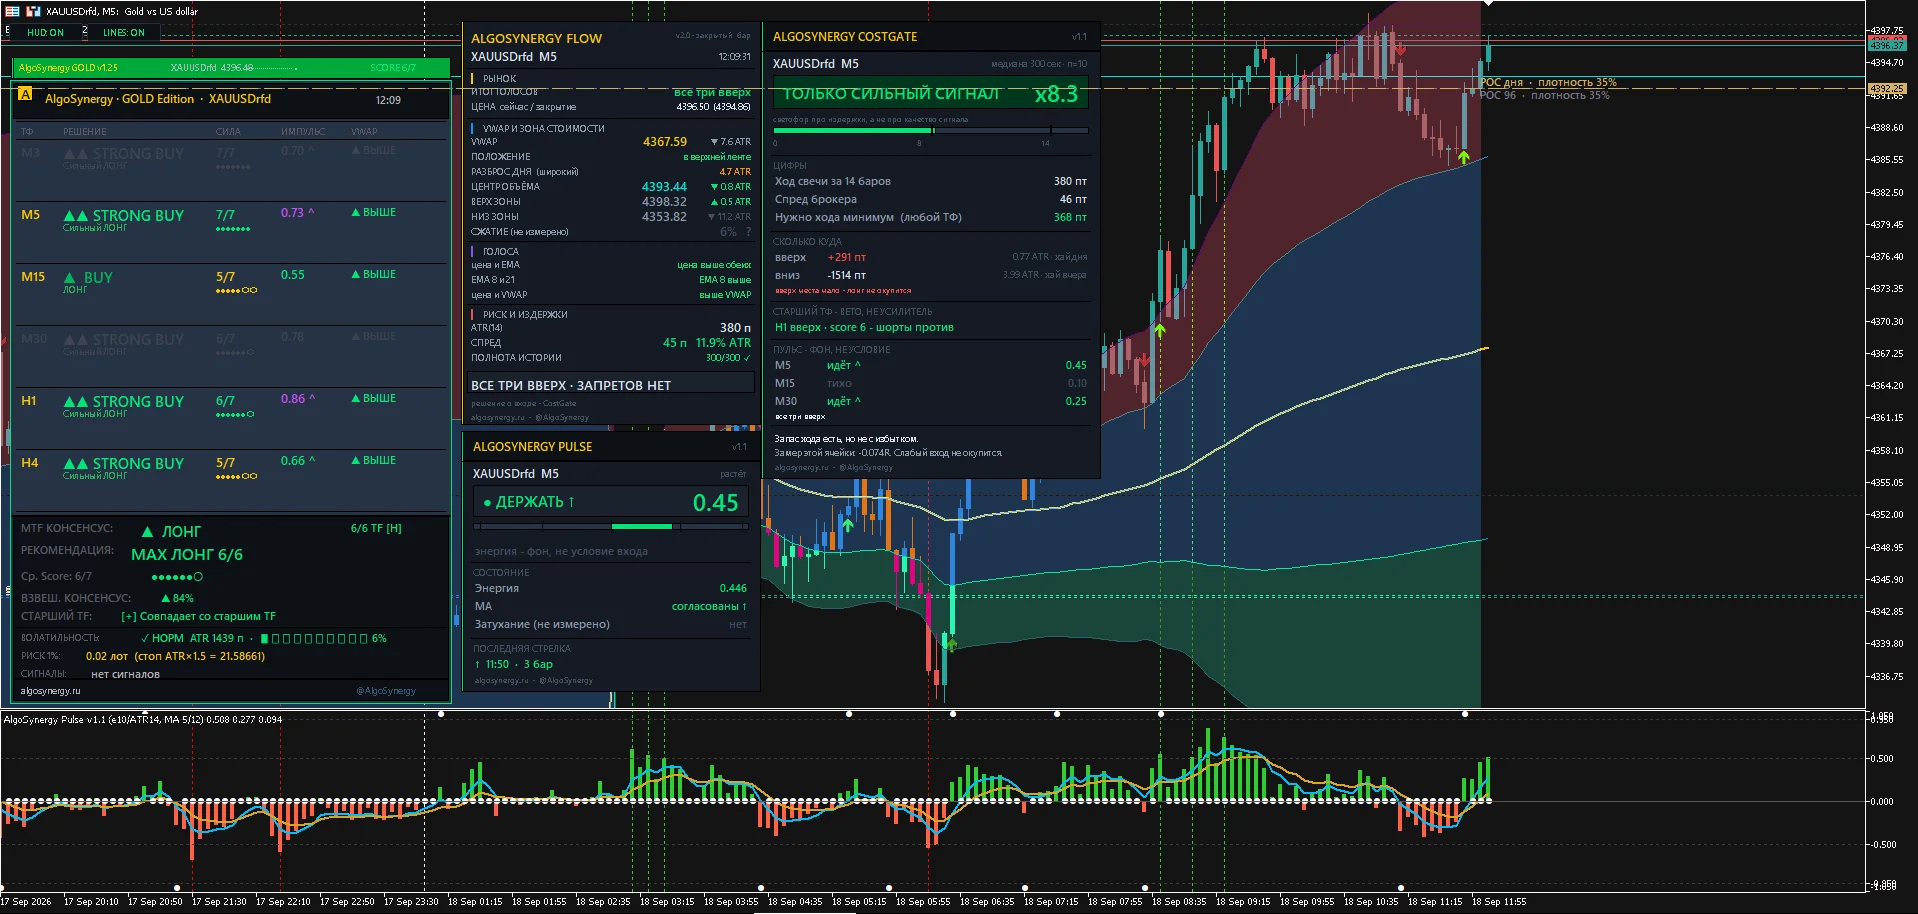Click the 17 Sep 20:10 time axis label

click(x=91, y=902)
